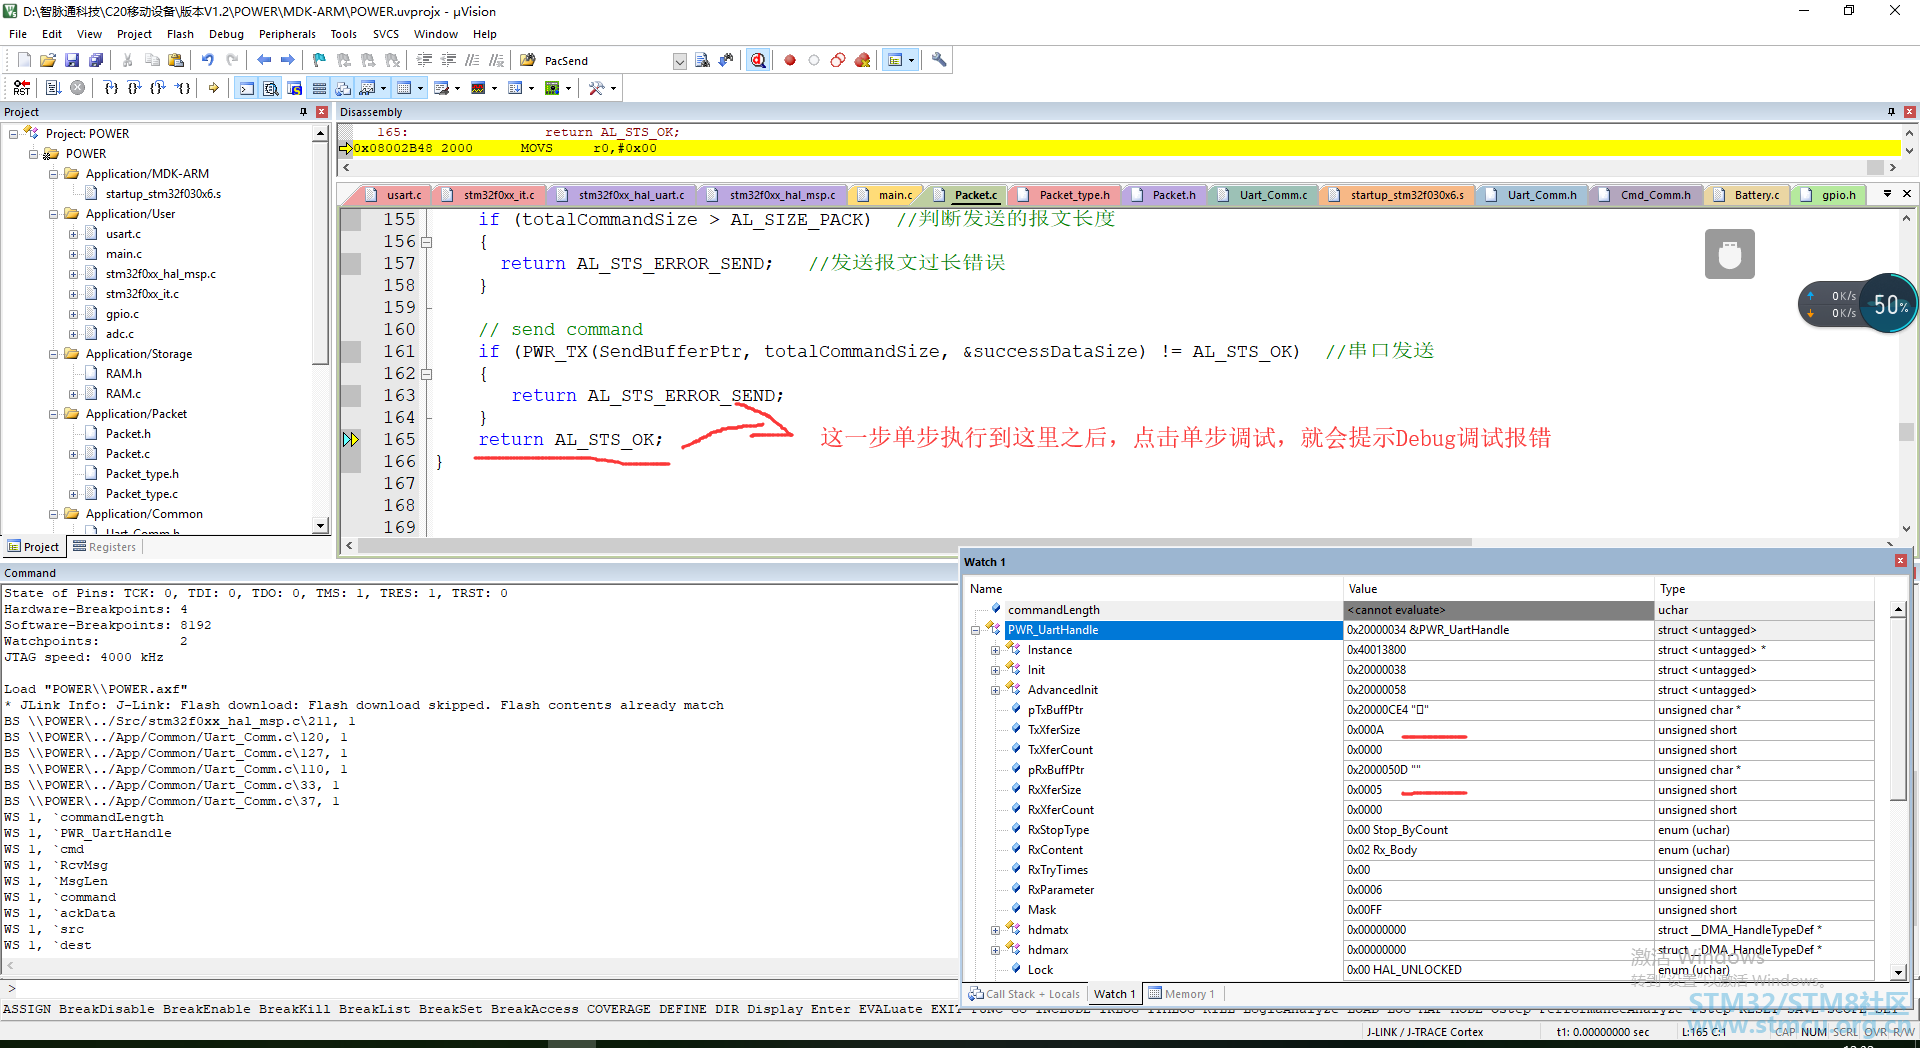Paste from clipboard icon
Viewport: 1920px width, 1048px height.
(x=176, y=60)
